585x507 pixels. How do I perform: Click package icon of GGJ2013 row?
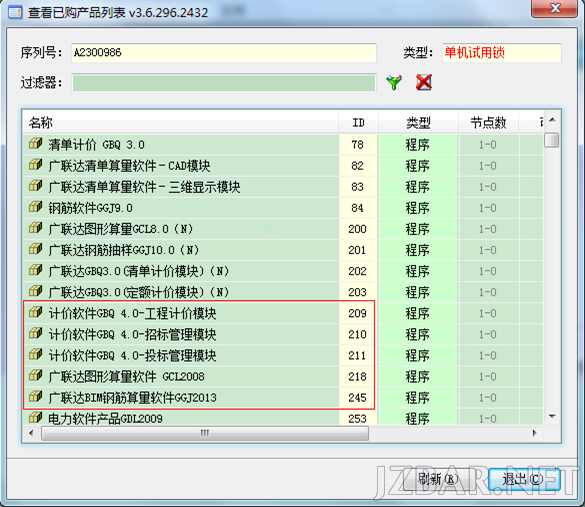pos(36,397)
